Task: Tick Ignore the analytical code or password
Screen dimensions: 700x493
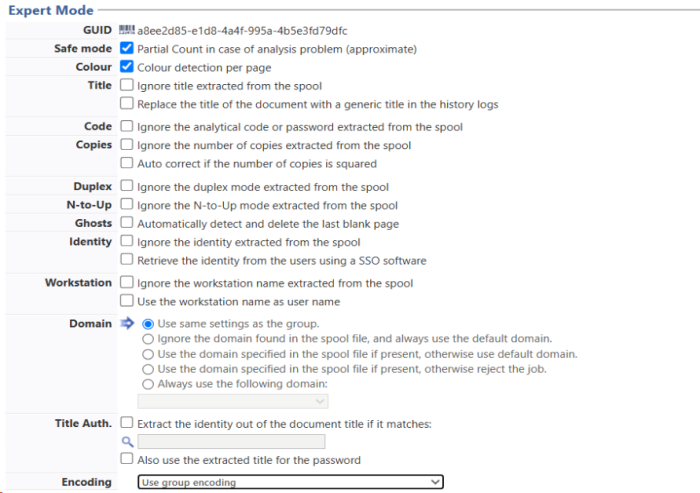Action: pyautogui.click(x=126, y=127)
